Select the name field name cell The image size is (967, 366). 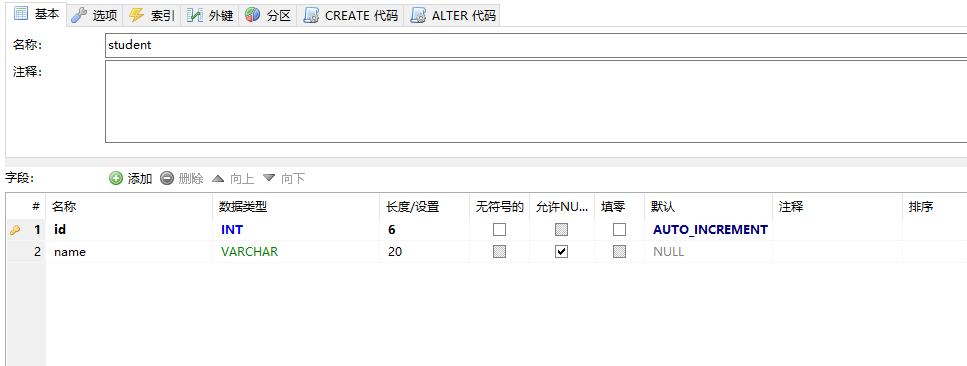click(130, 252)
